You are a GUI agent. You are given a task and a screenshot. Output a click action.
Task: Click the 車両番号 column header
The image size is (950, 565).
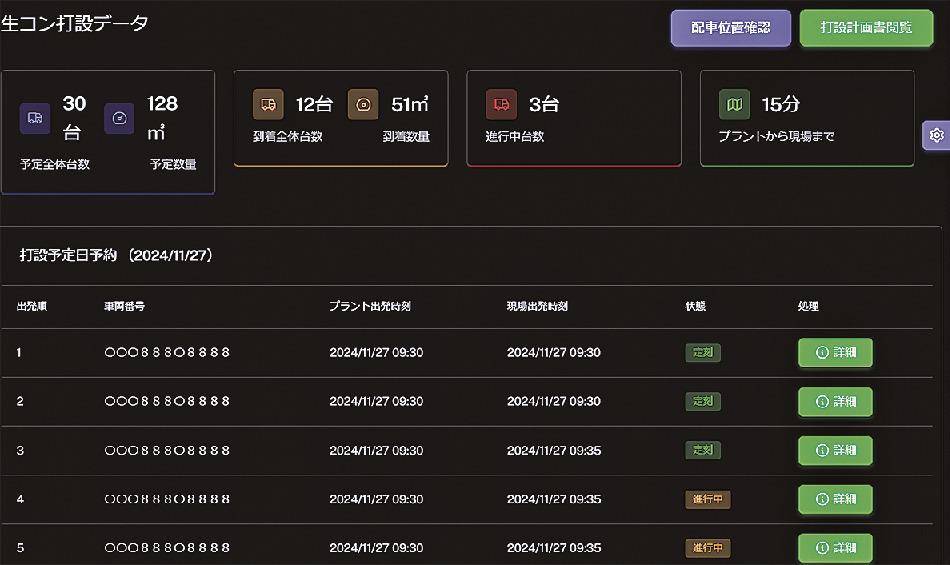pyautogui.click(x=124, y=306)
